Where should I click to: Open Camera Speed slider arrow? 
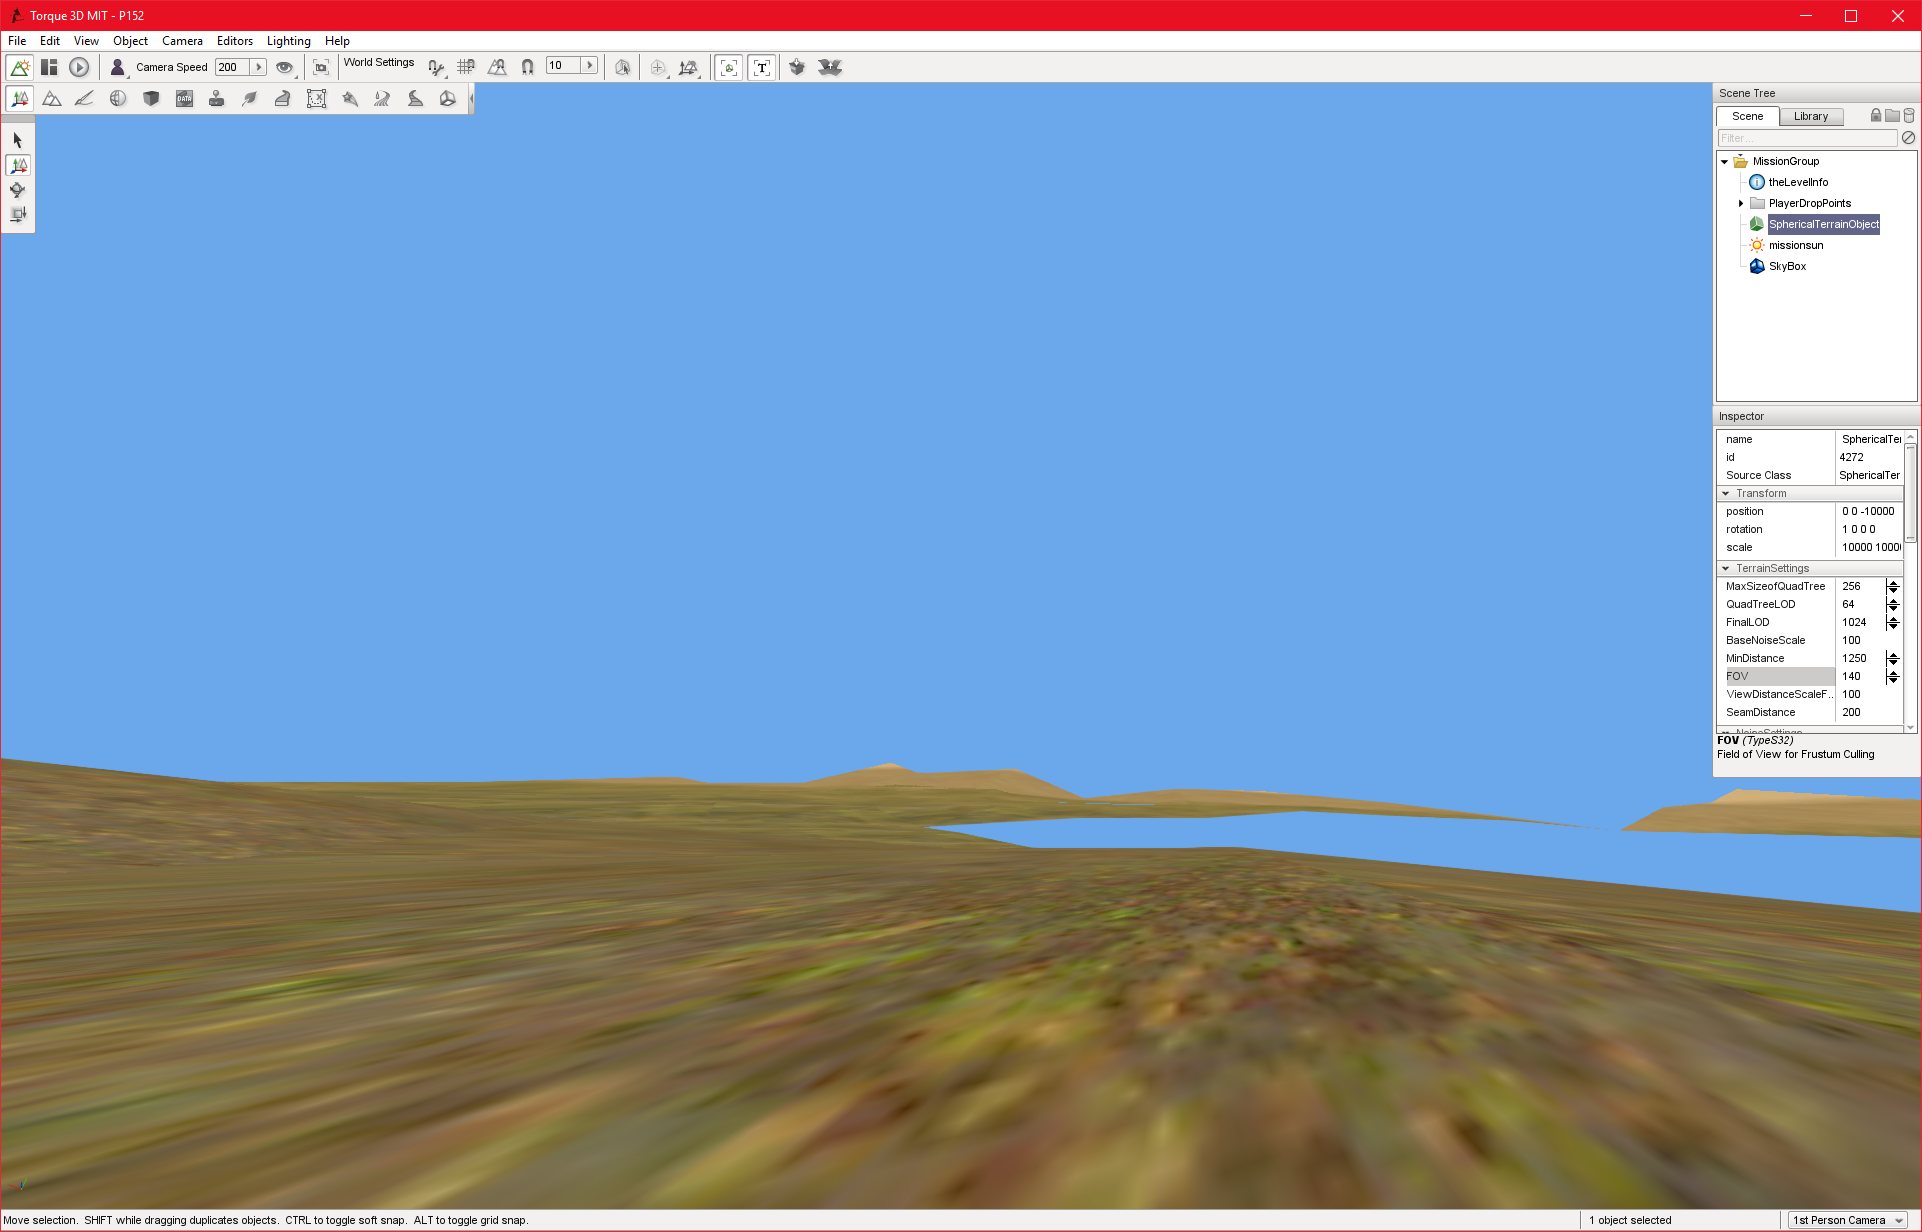point(258,67)
